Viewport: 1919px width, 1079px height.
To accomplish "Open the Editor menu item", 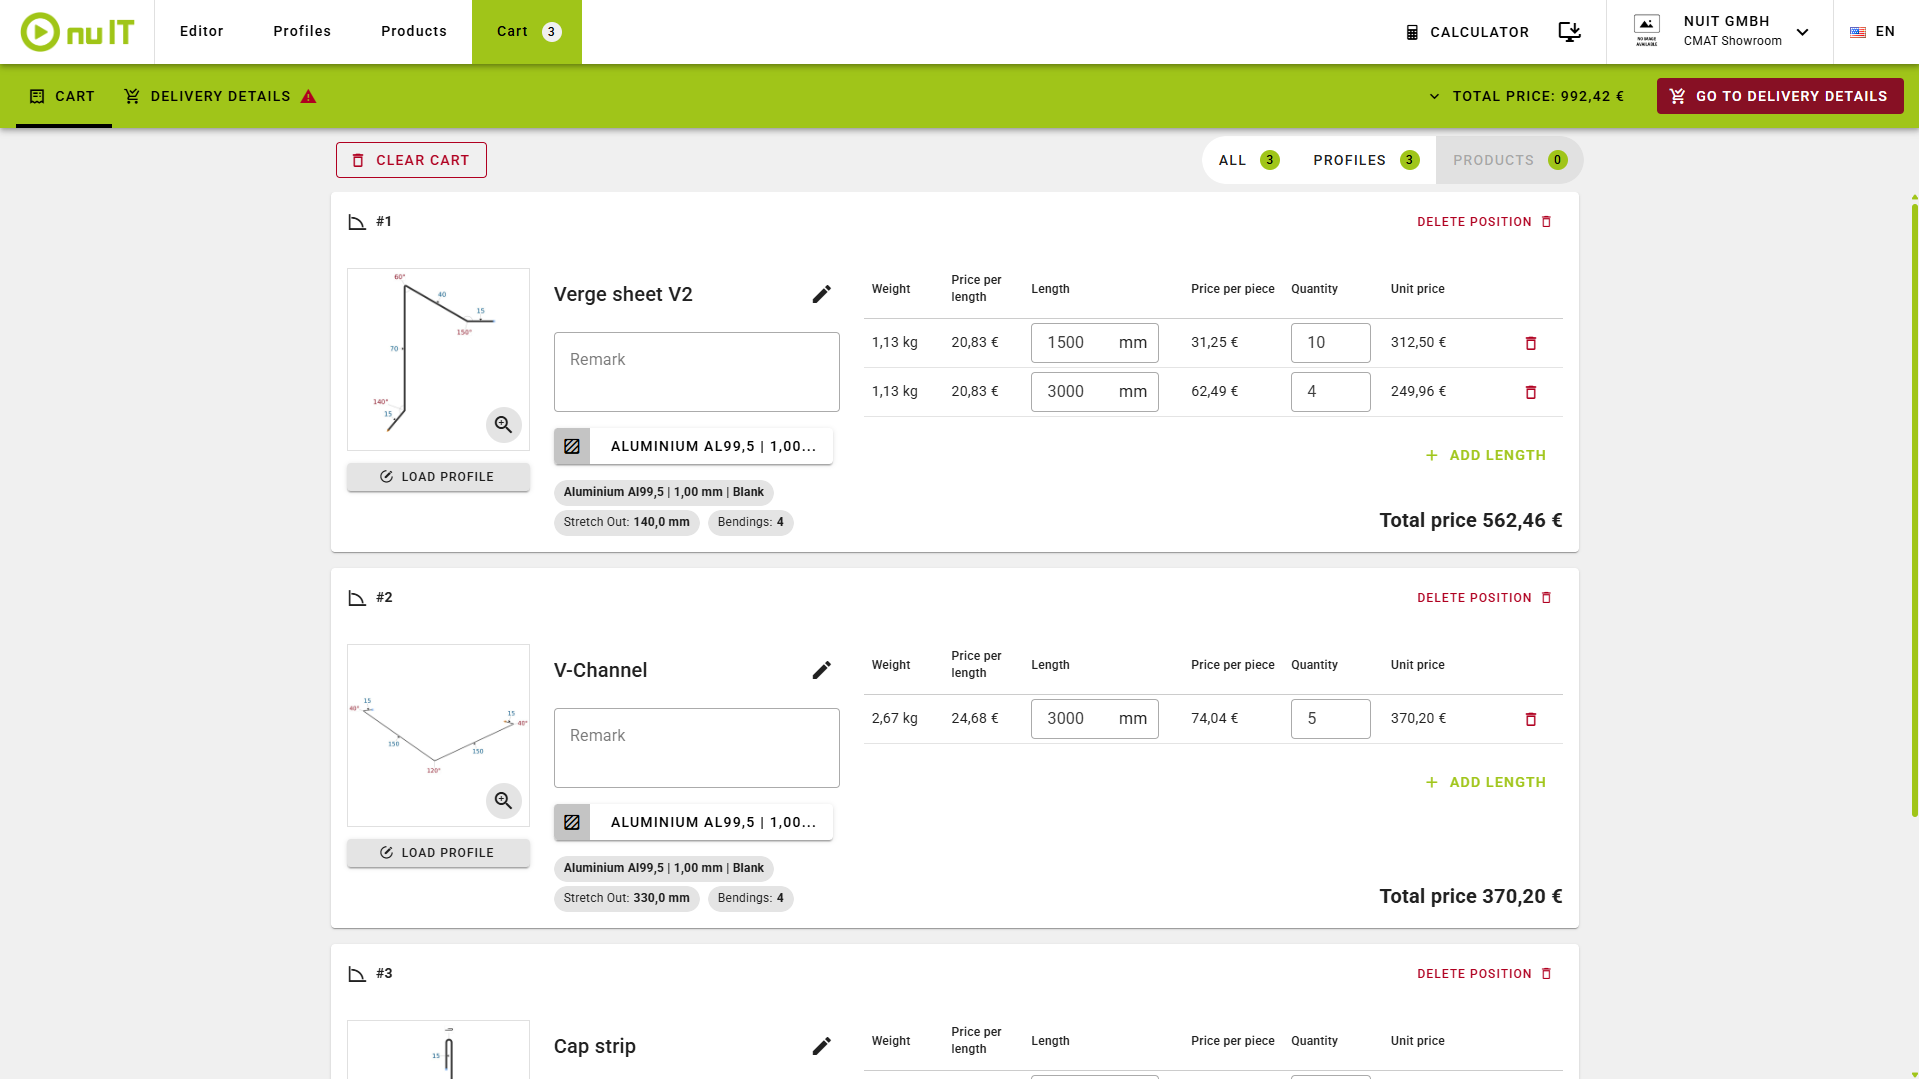I will (x=201, y=31).
